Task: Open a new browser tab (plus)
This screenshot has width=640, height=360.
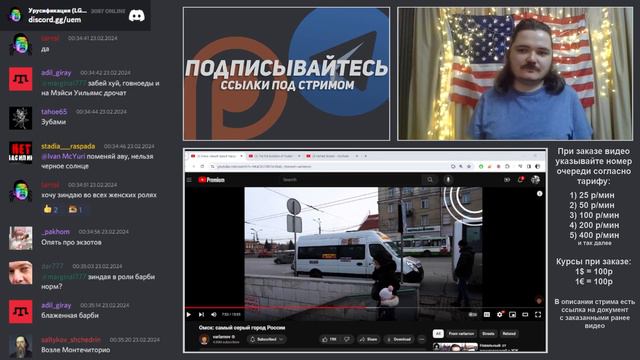Action: point(366,156)
